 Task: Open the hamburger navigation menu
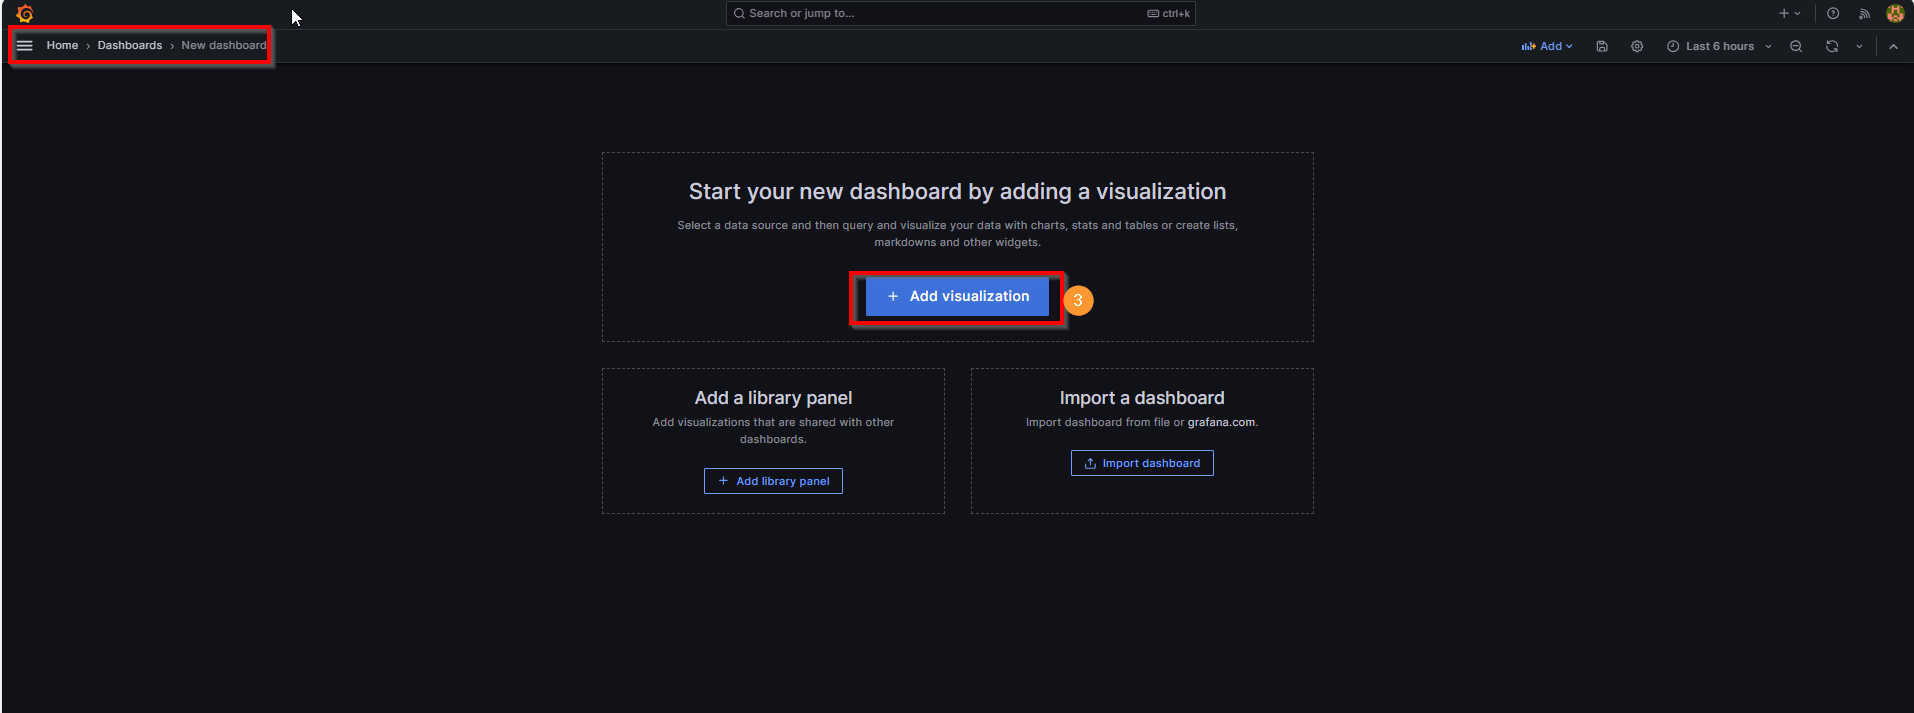click(x=25, y=46)
